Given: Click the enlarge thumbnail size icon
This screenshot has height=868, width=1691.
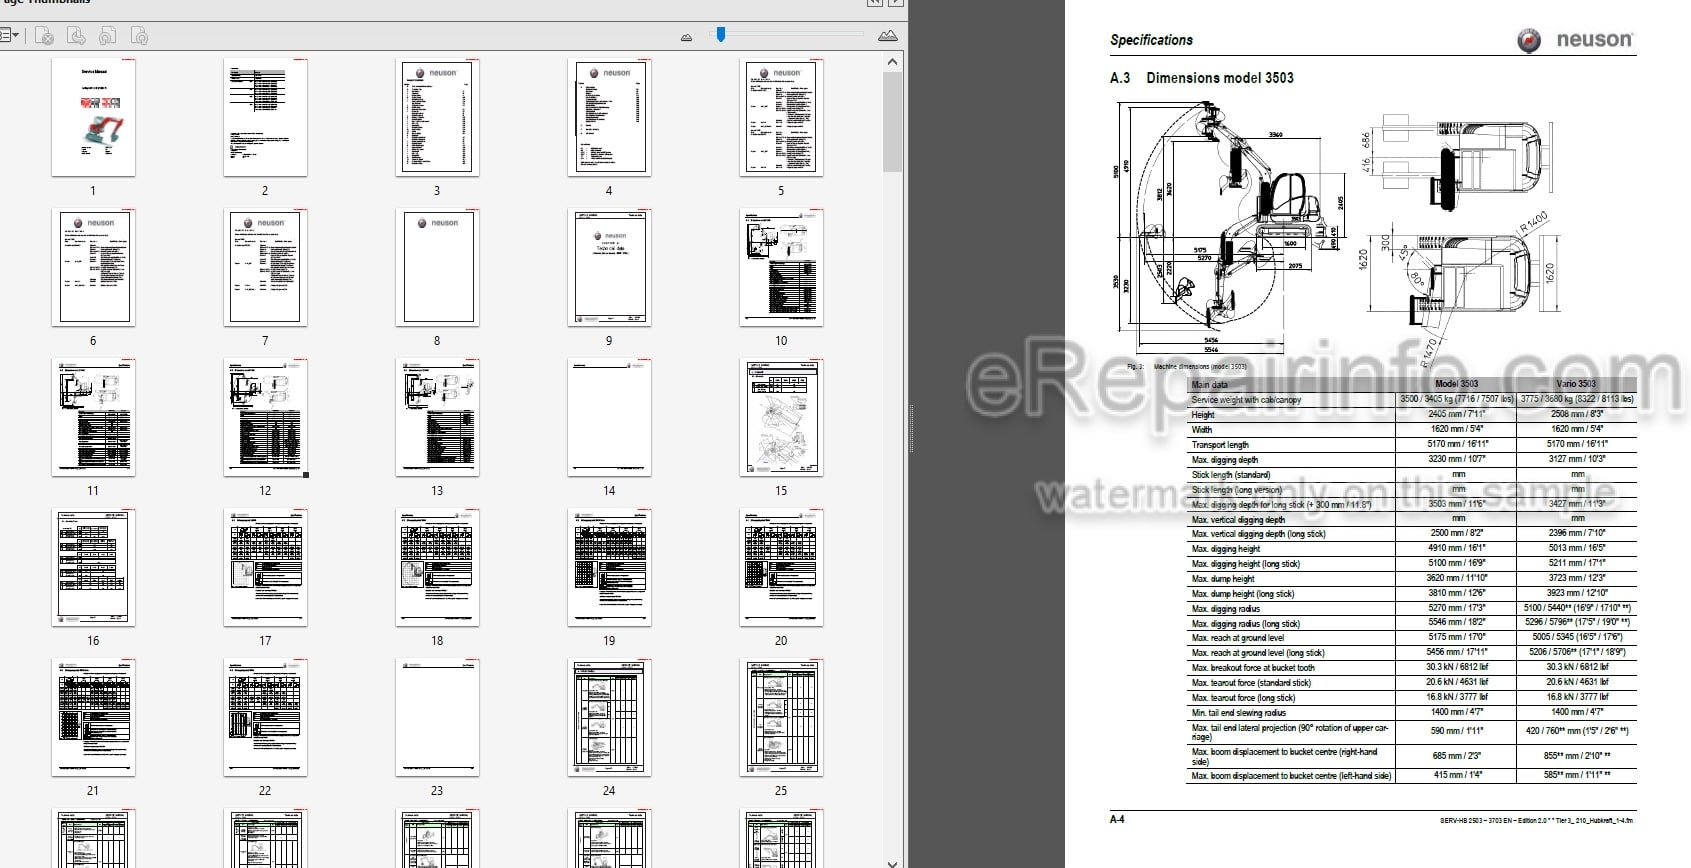Looking at the screenshot, I should [x=887, y=36].
